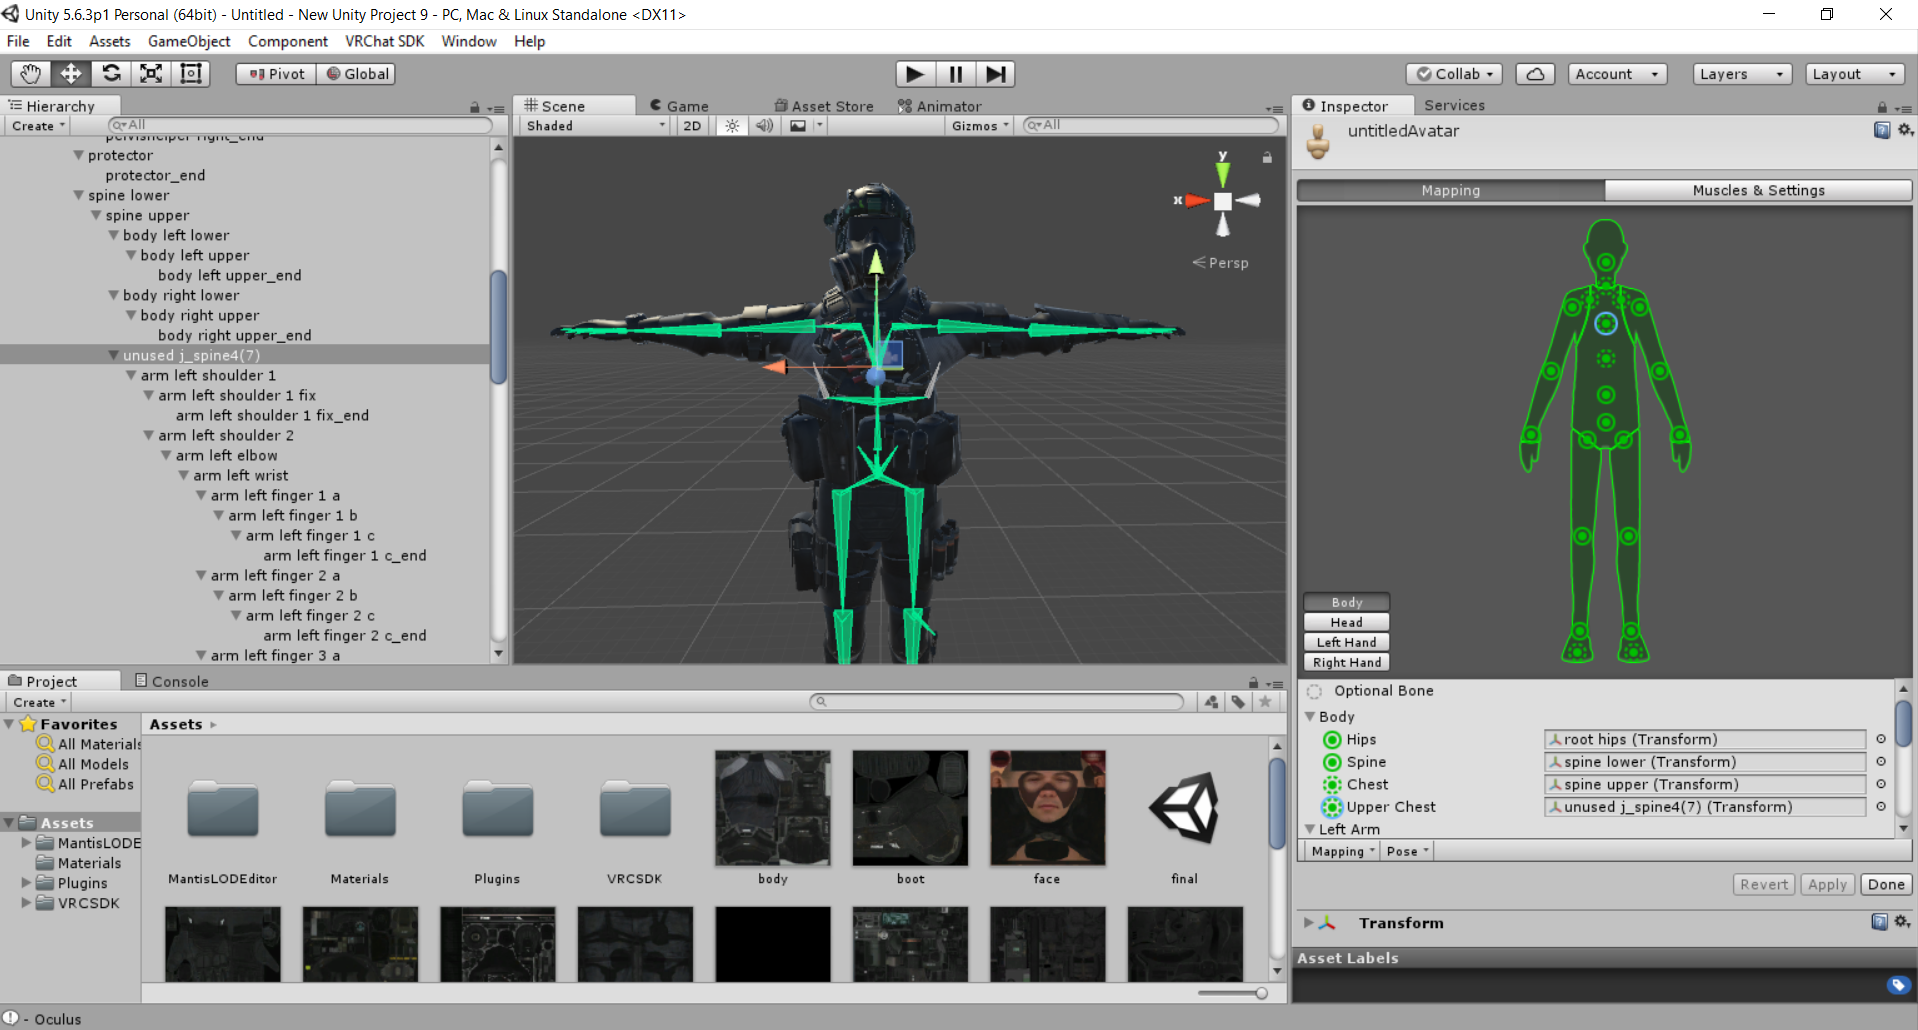Switch to Muscles & Settings tab
The image size is (1918, 1030).
(x=1758, y=190)
